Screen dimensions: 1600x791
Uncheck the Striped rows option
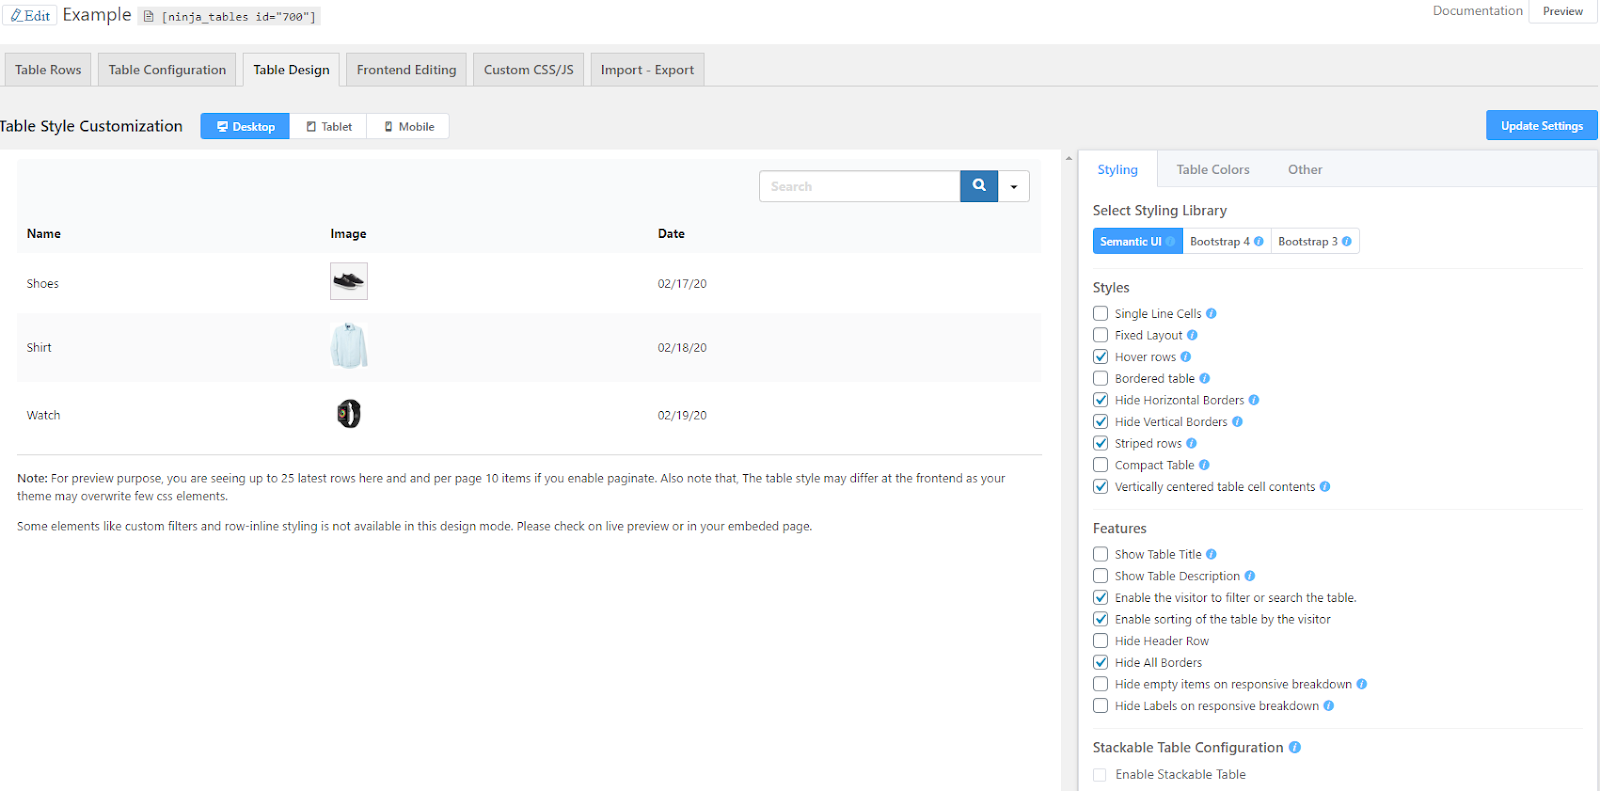(x=1101, y=444)
